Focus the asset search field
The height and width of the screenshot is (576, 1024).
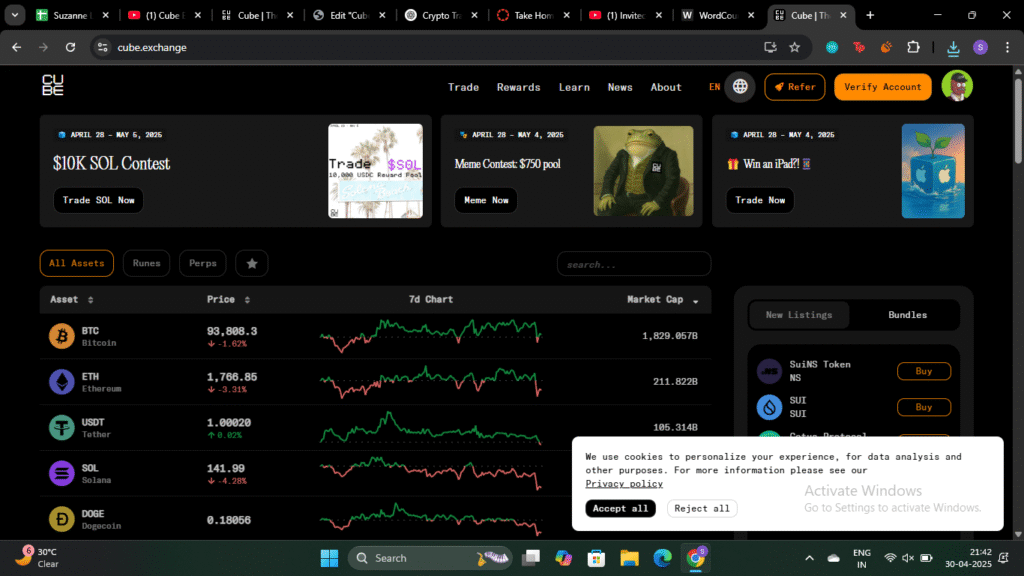pyautogui.click(x=633, y=264)
